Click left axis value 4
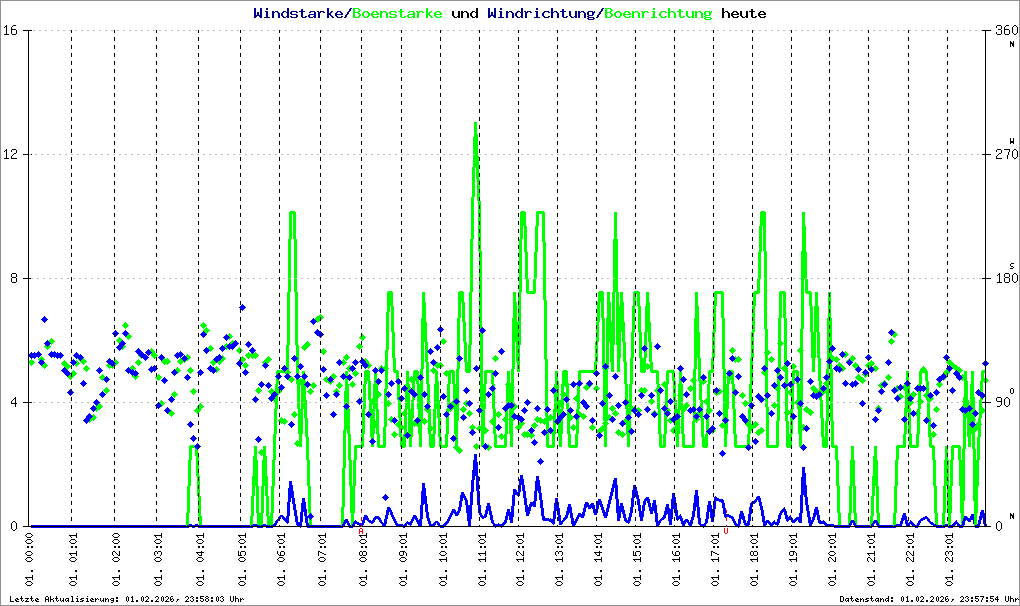This screenshot has width=1020, height=606. (14, 402)
